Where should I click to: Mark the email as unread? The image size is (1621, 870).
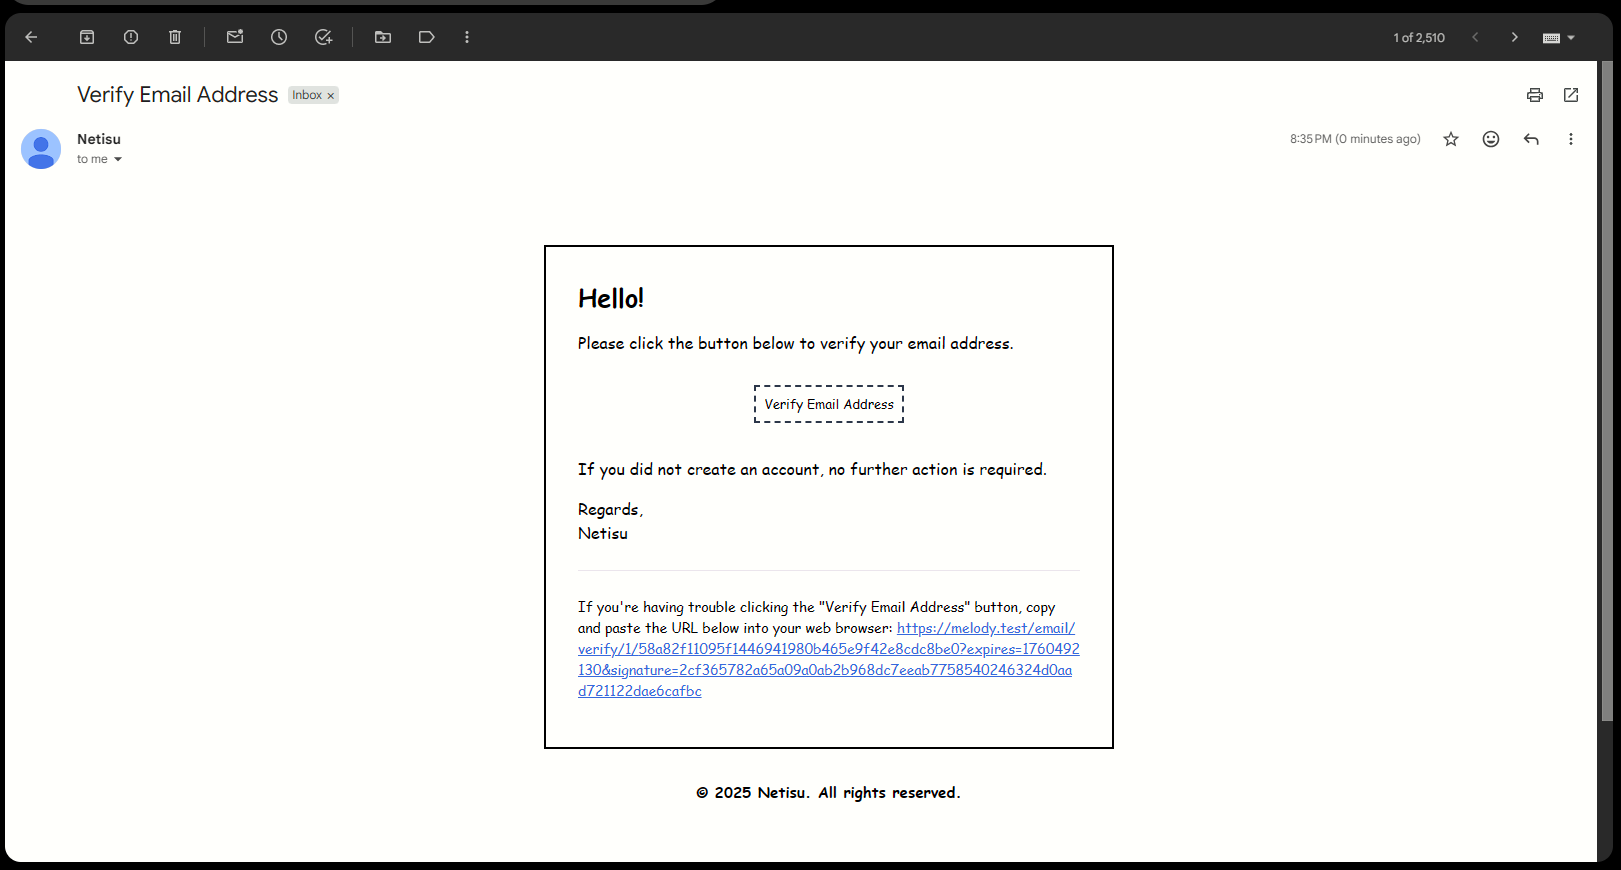tap(235, 37)
